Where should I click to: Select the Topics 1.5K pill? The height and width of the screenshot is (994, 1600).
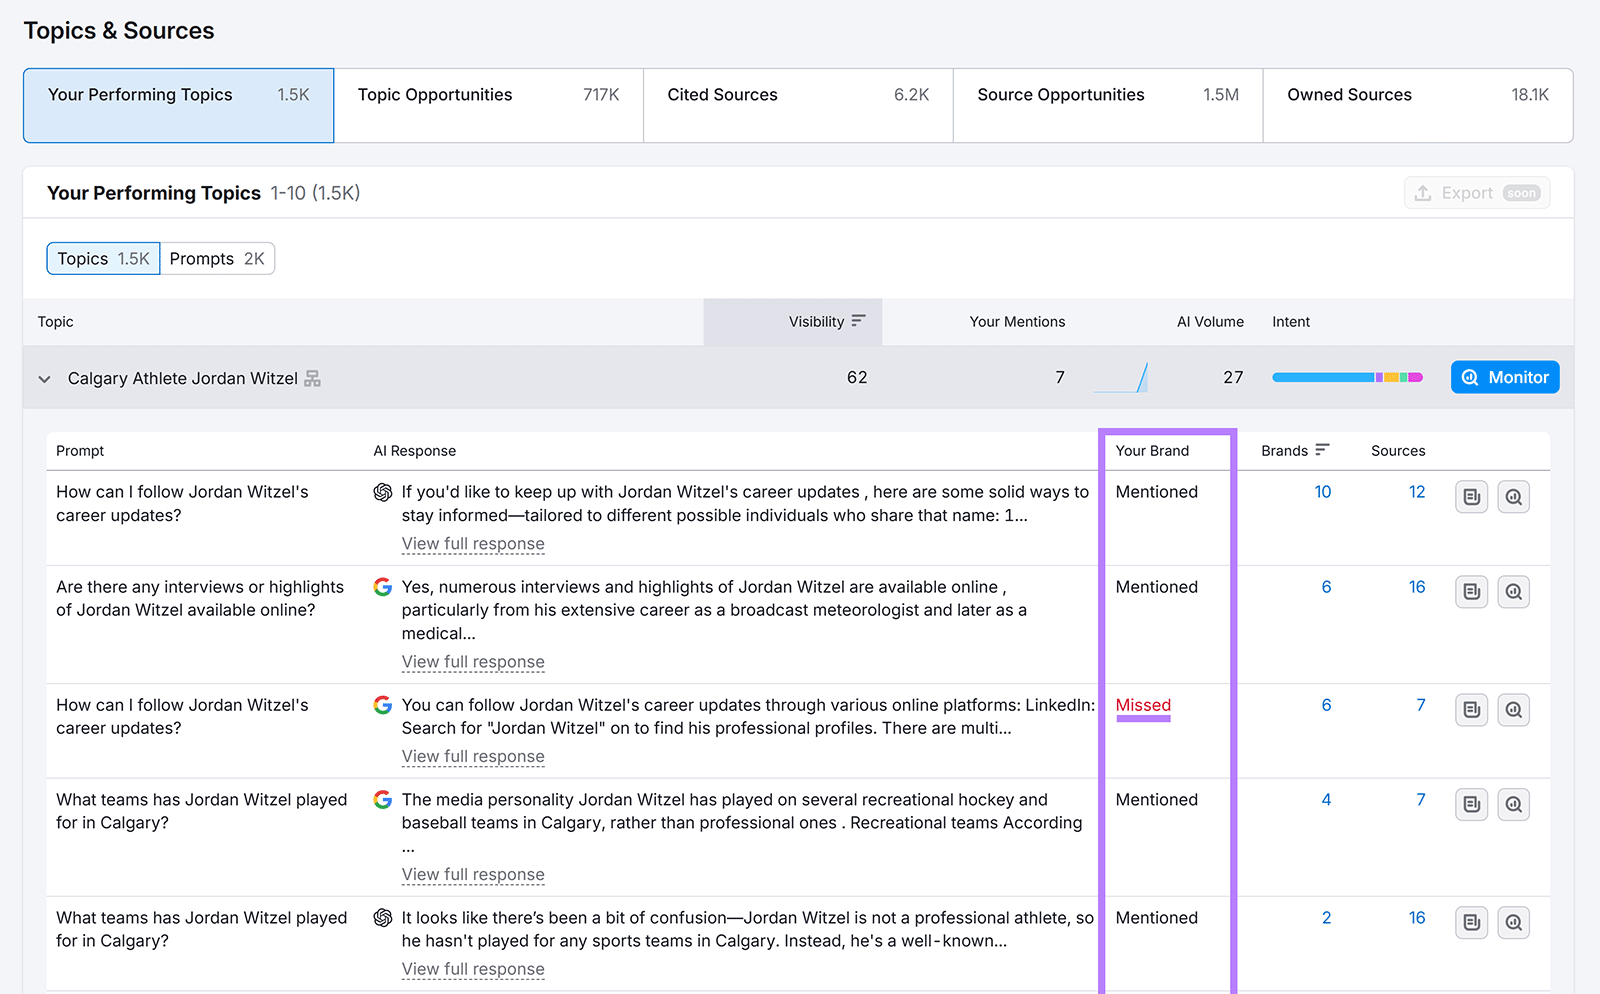(x=102, y=258)
